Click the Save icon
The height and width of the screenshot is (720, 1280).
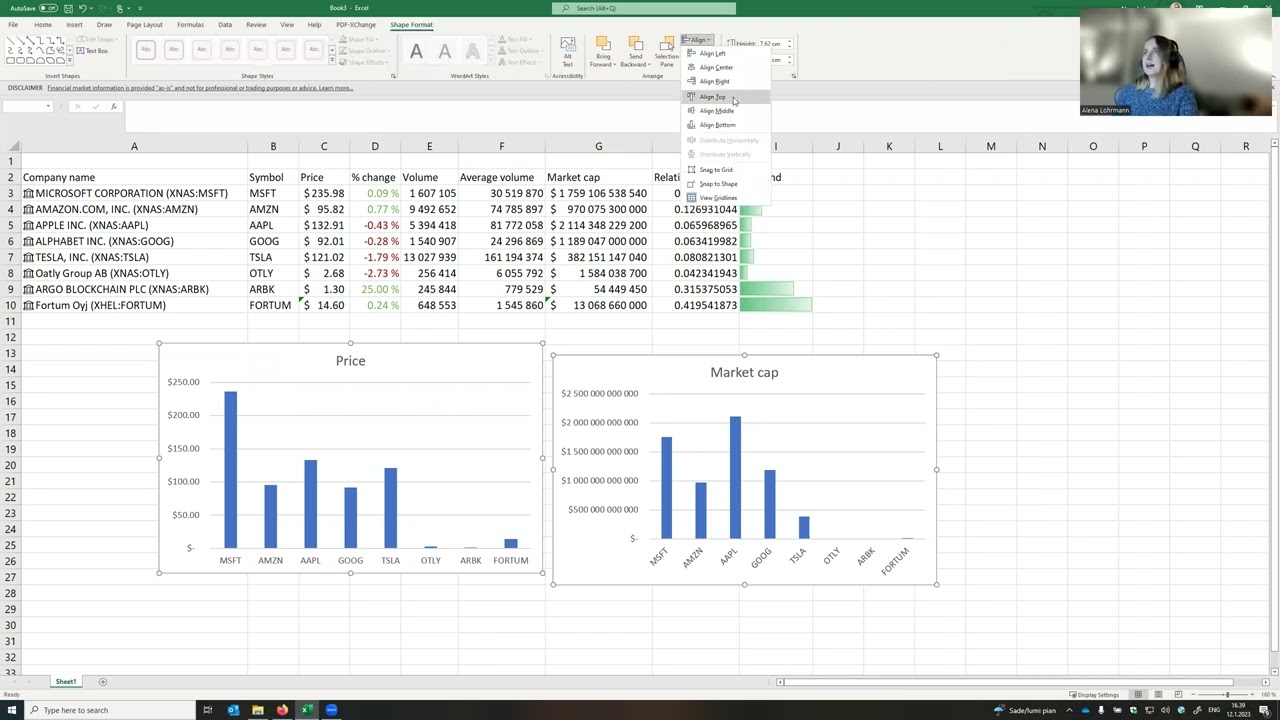(x=69, y=8)
